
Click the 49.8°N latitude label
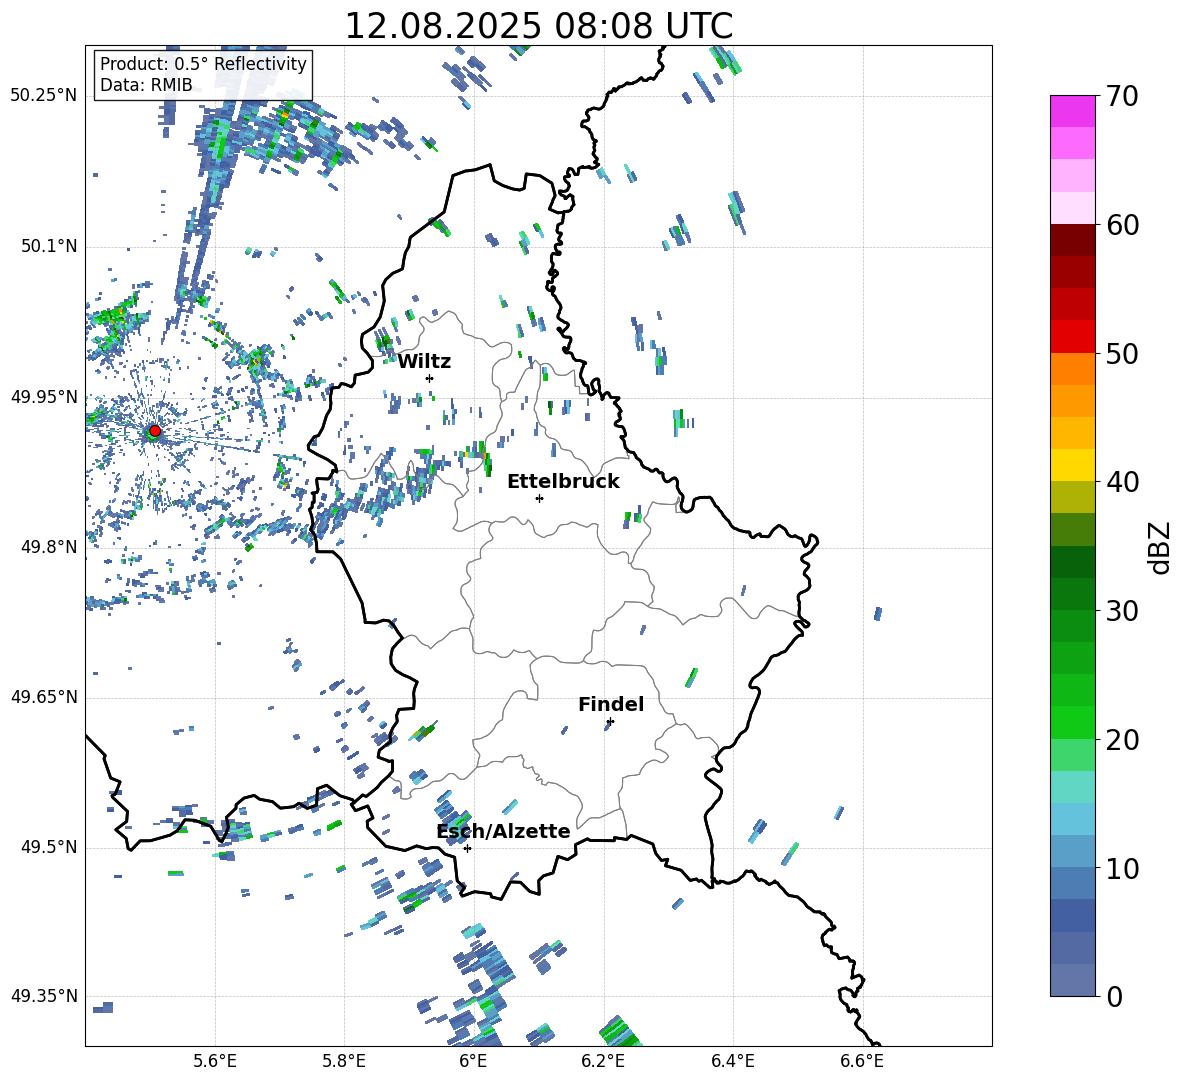coord(49,547)
